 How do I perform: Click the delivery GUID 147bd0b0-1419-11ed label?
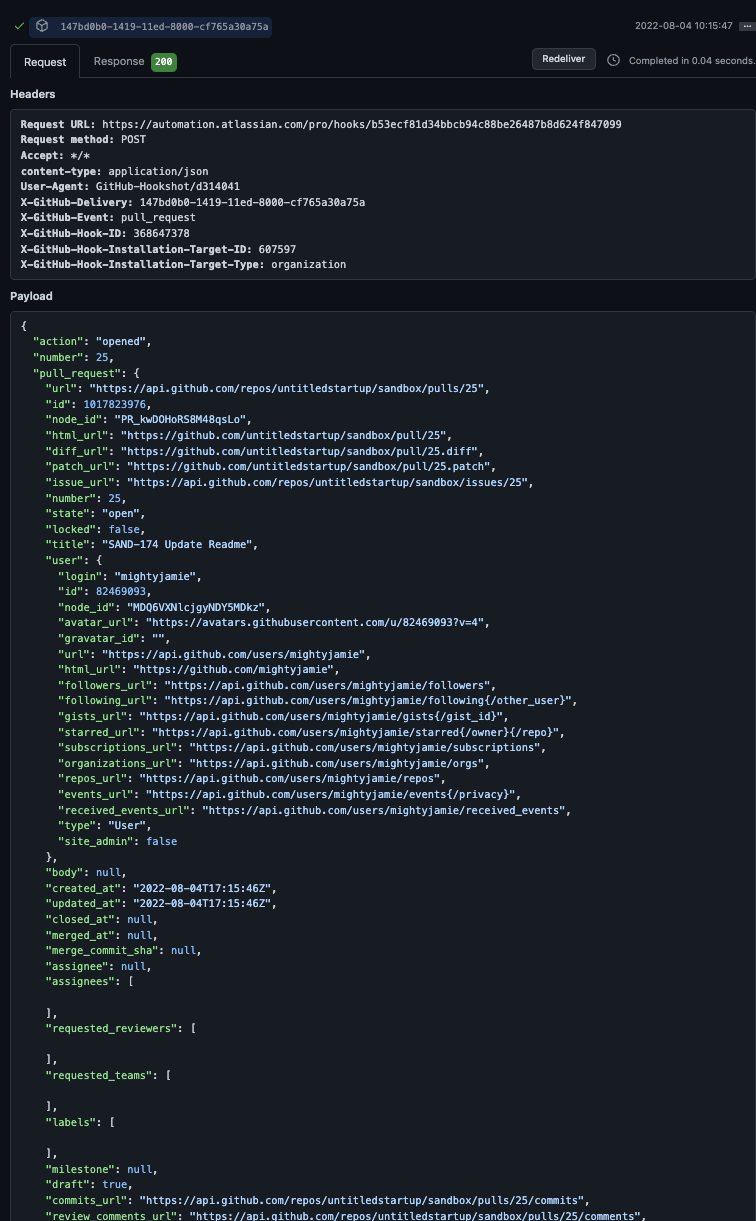pos(164,26)
